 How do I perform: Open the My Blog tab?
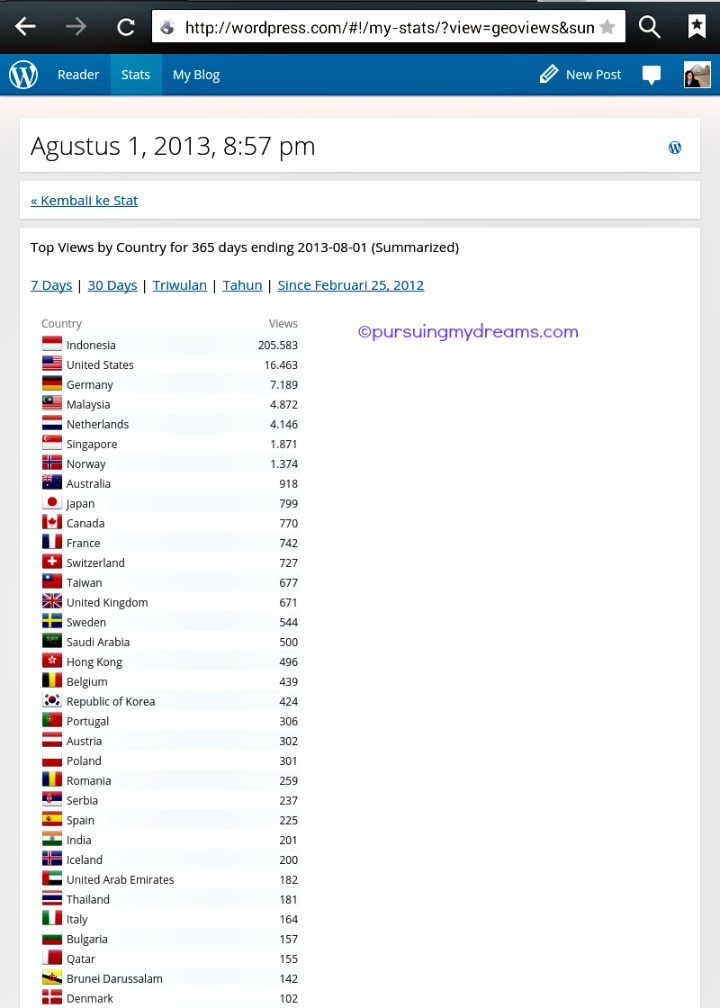click(196, 75)
